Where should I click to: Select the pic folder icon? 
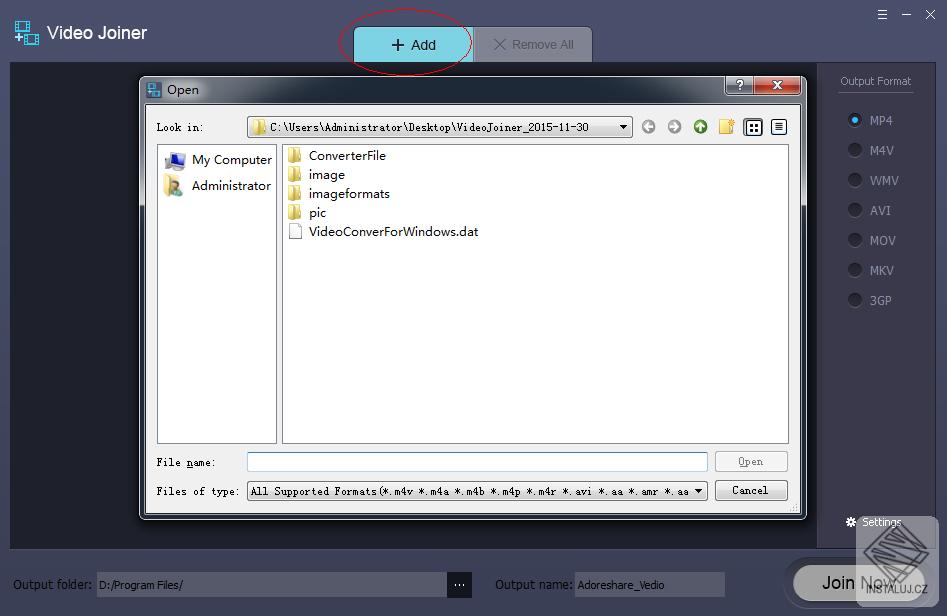[295, 213]
